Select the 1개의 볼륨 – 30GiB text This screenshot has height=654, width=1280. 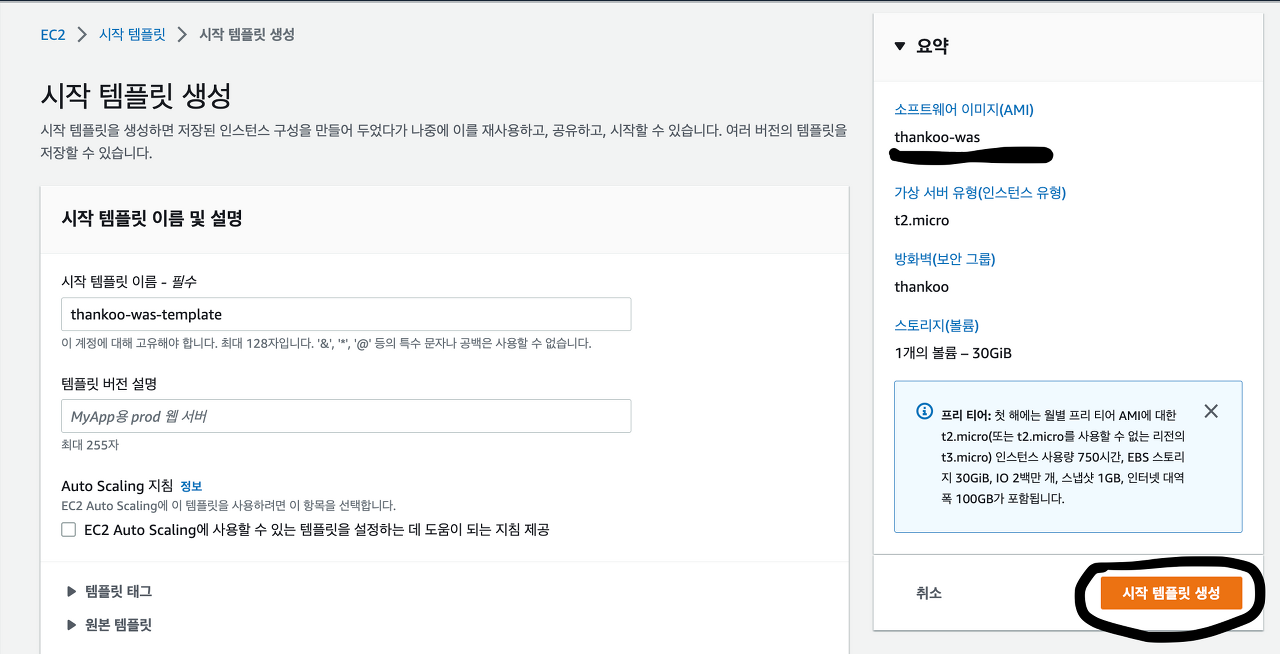tap(953, 353)
